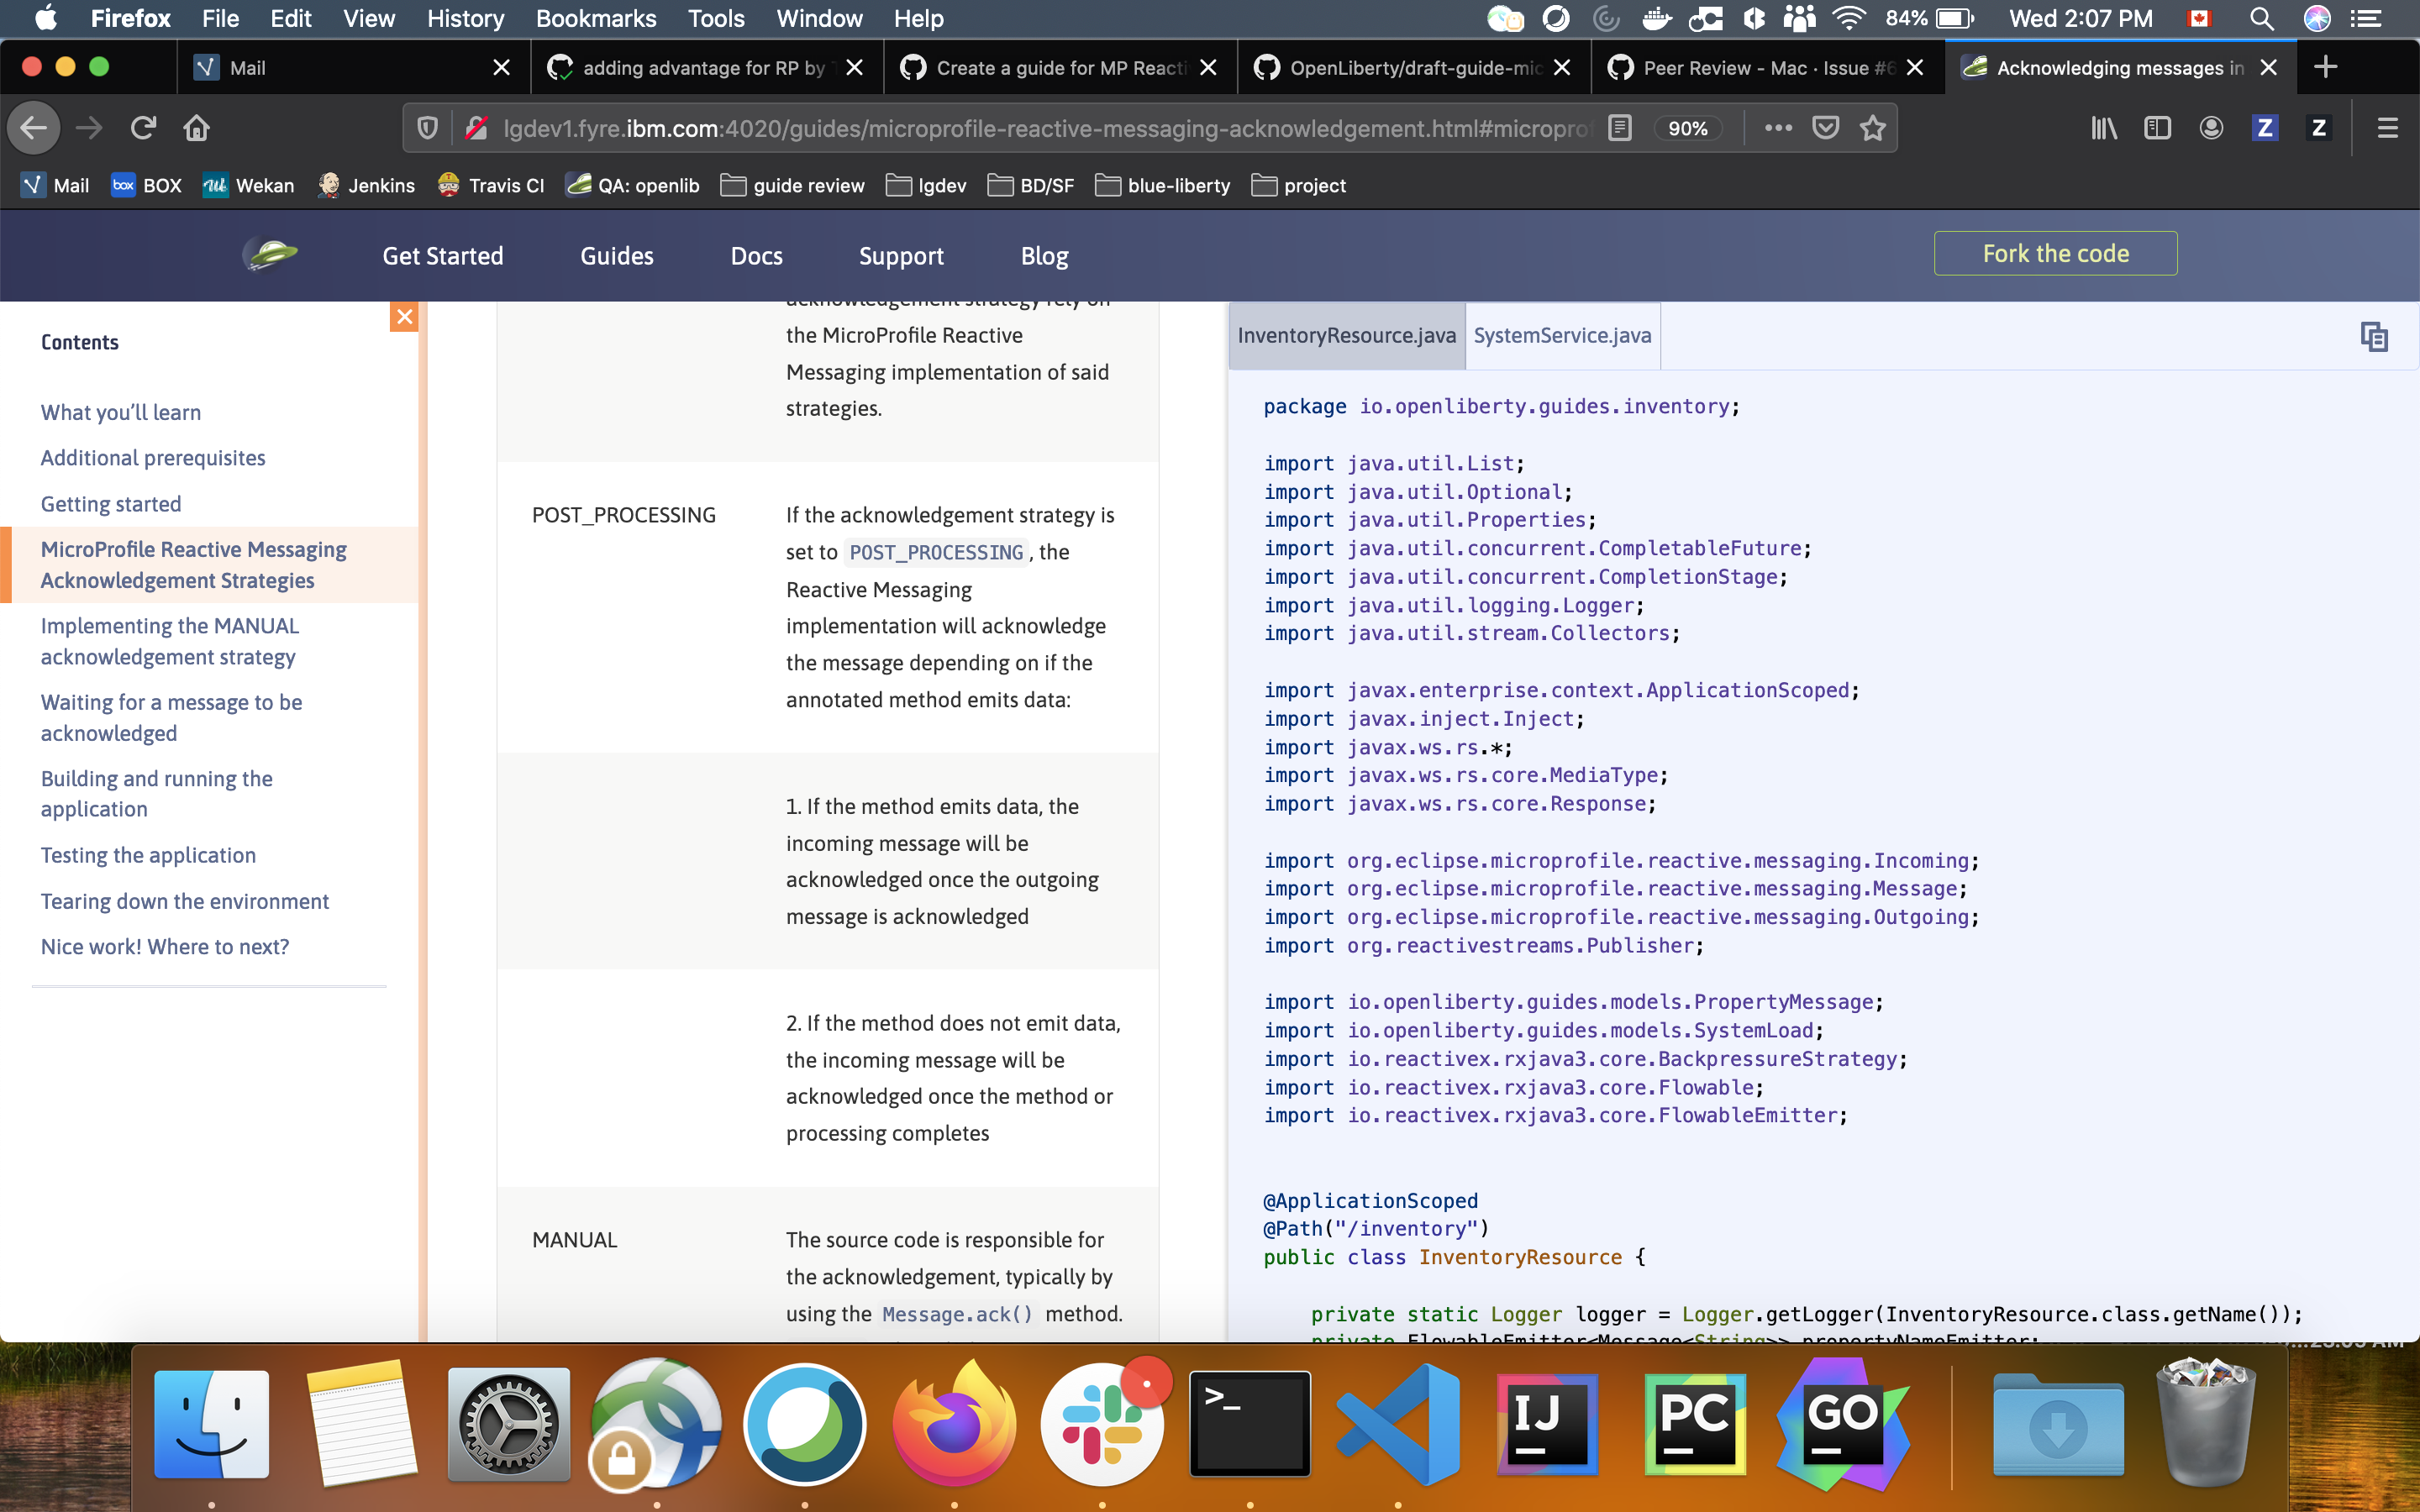
Task: Go to Testing the application section
Action: click(148, 855)
